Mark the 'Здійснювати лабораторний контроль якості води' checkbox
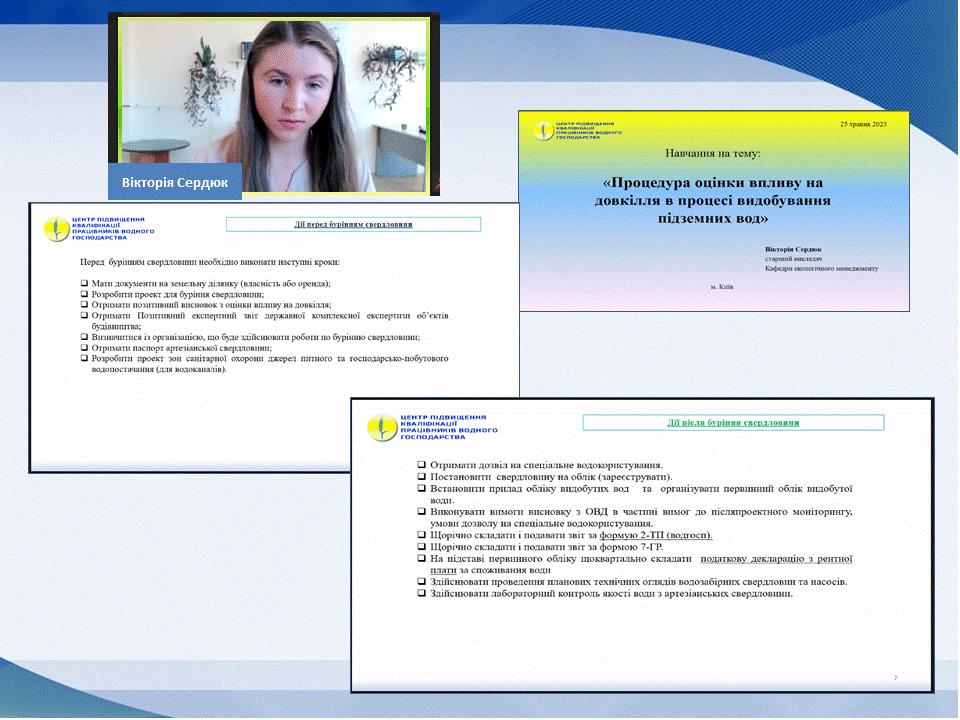This screenshot has width=960, height=720. [x=421, y=593]
